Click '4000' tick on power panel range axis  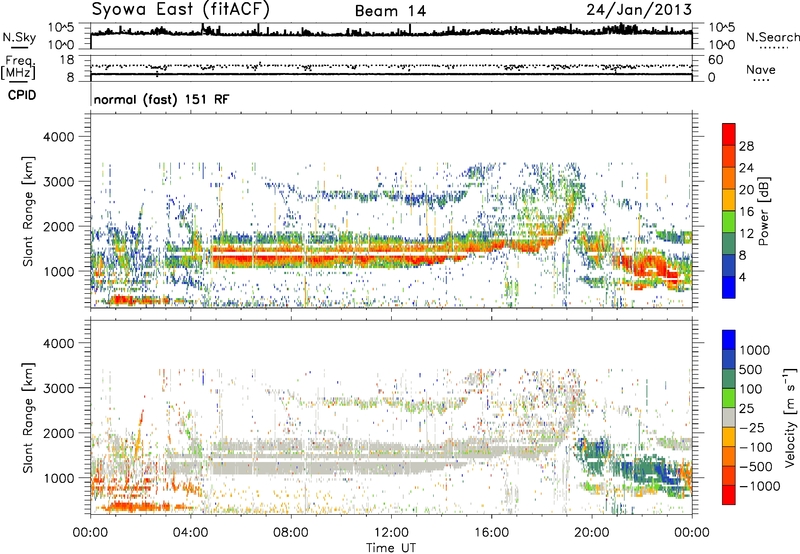point(59,137)
